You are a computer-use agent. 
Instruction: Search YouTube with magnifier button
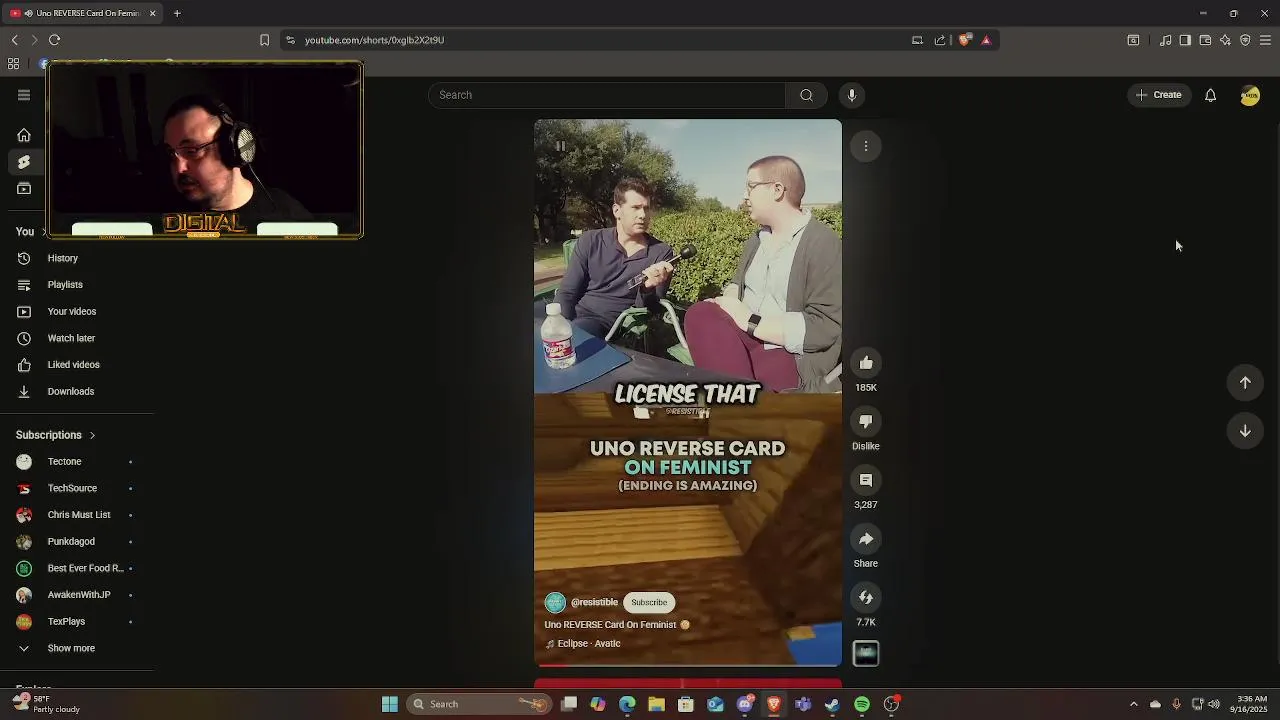coord(806,95)
